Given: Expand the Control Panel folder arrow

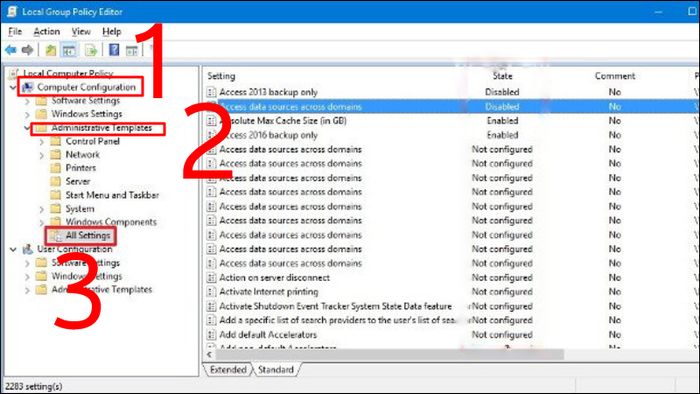Looking at the screenshot, I should 42,142.
